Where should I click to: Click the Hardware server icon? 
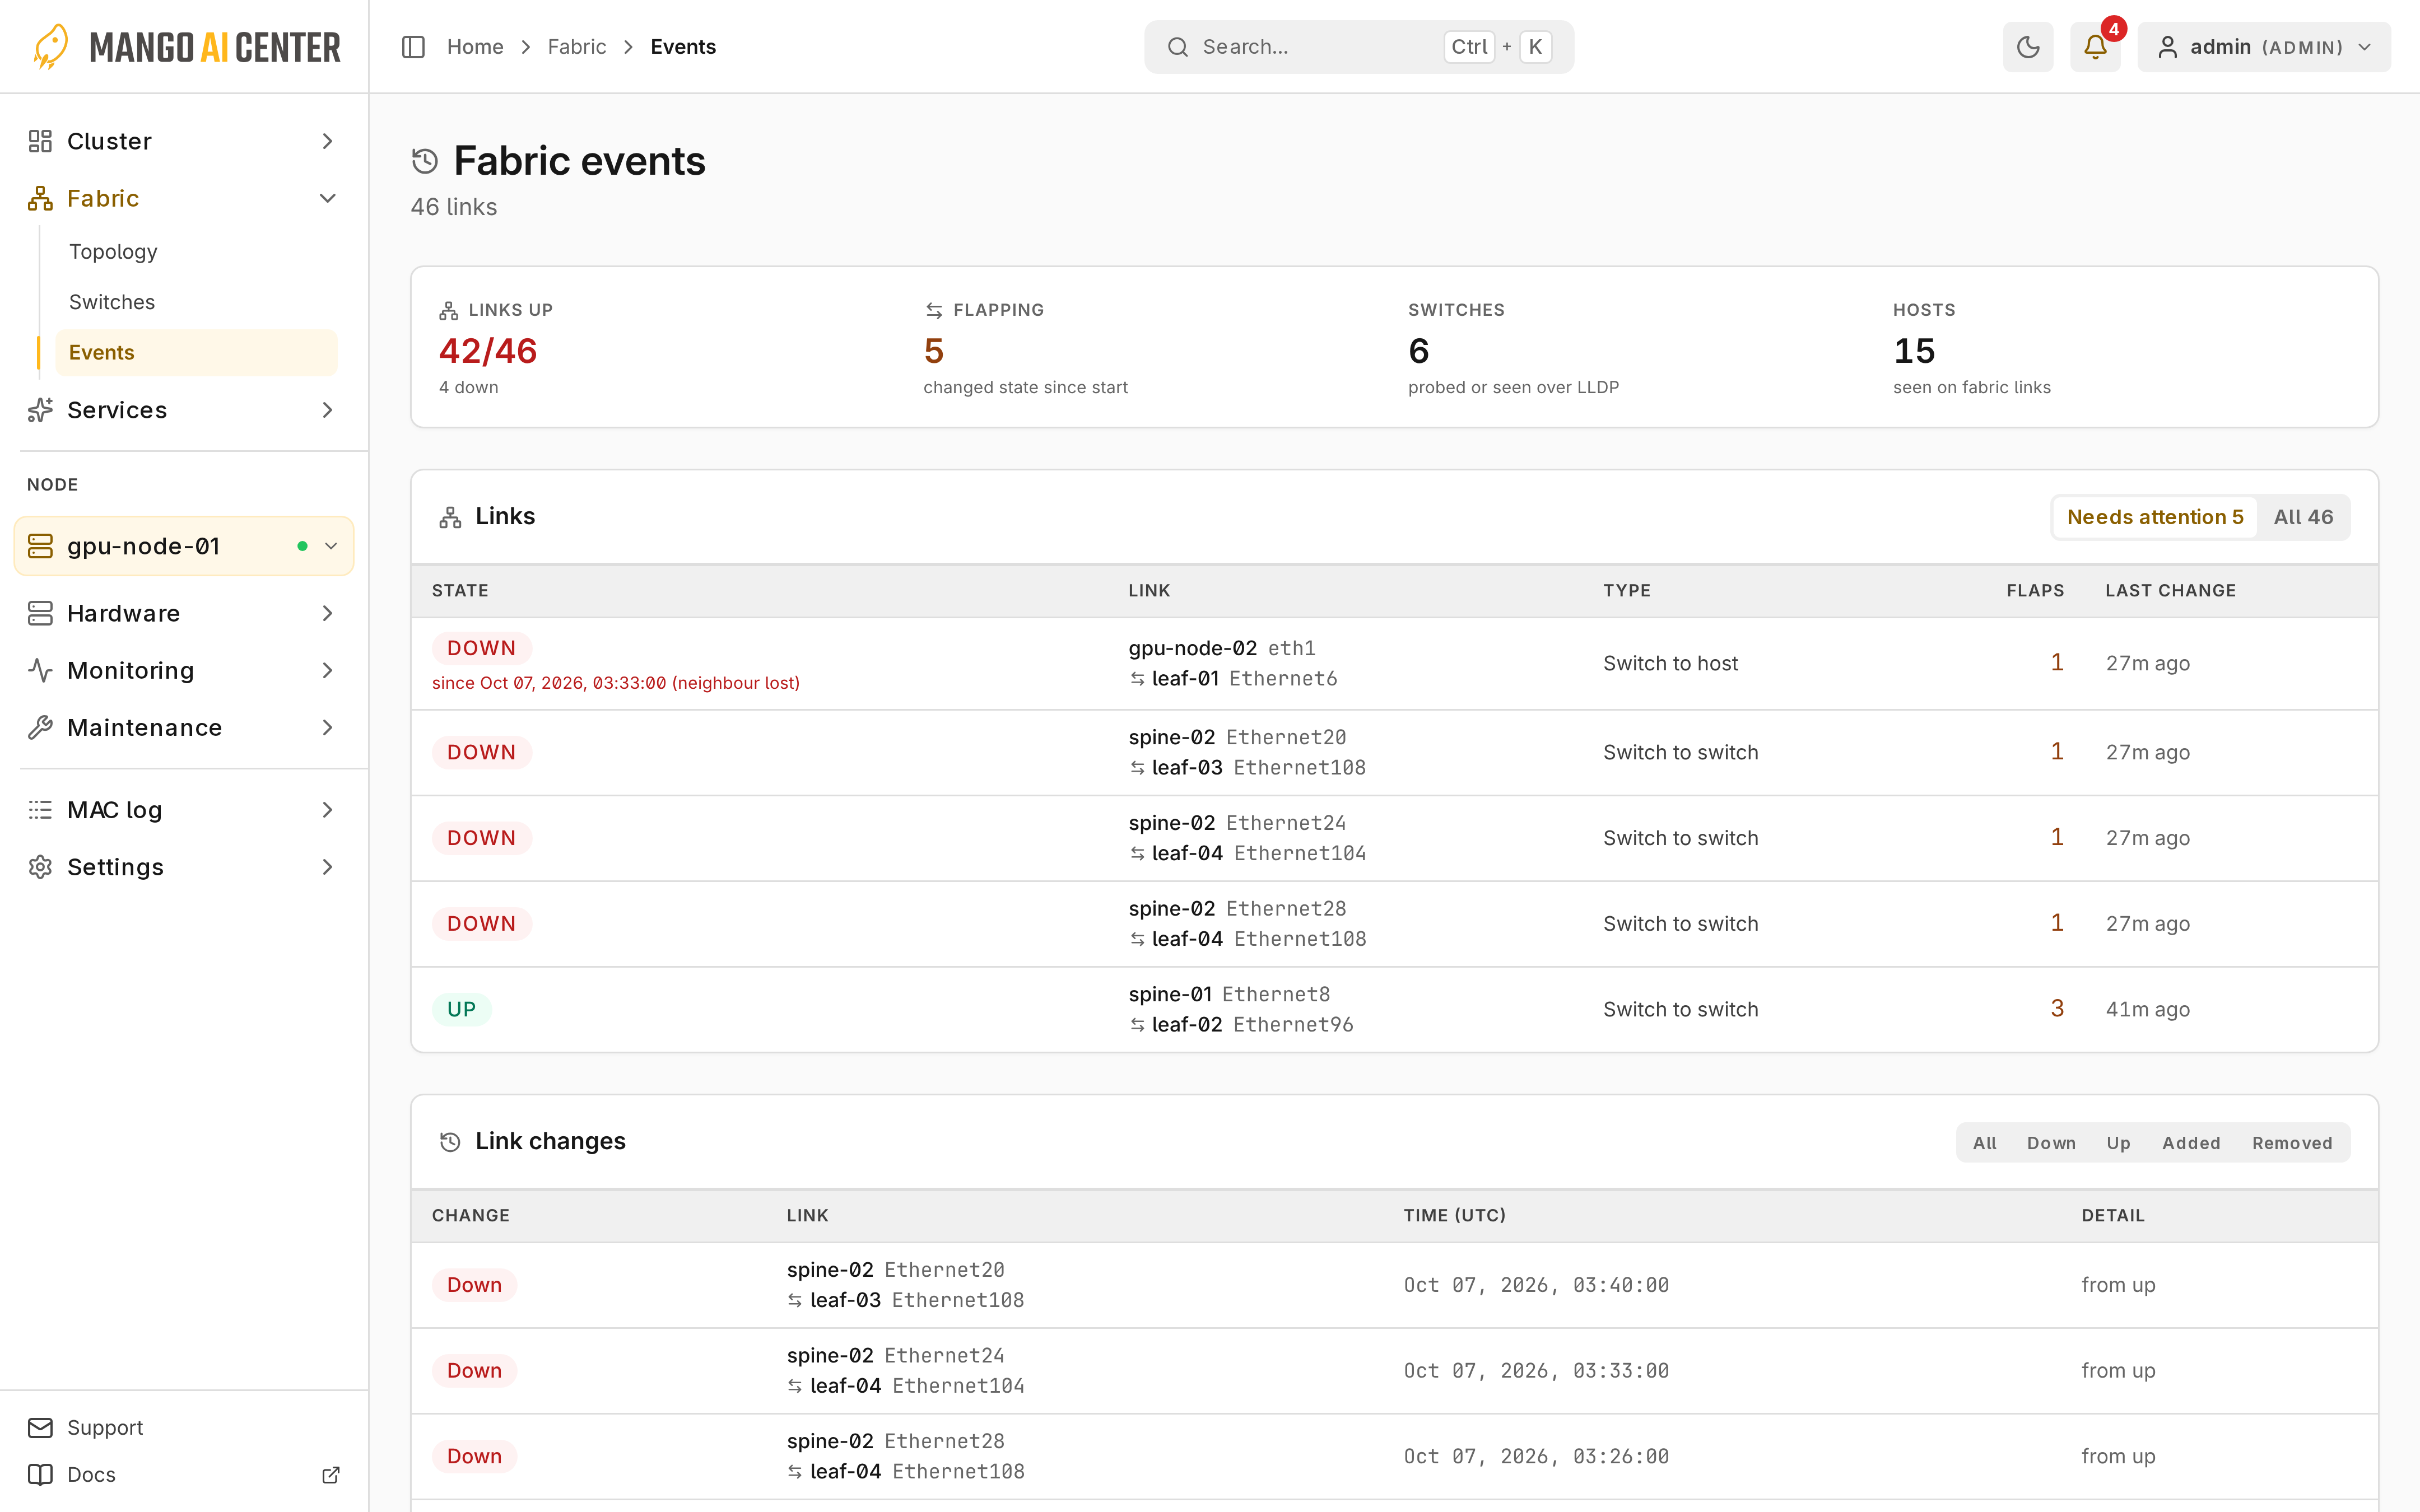coord(40,613)
